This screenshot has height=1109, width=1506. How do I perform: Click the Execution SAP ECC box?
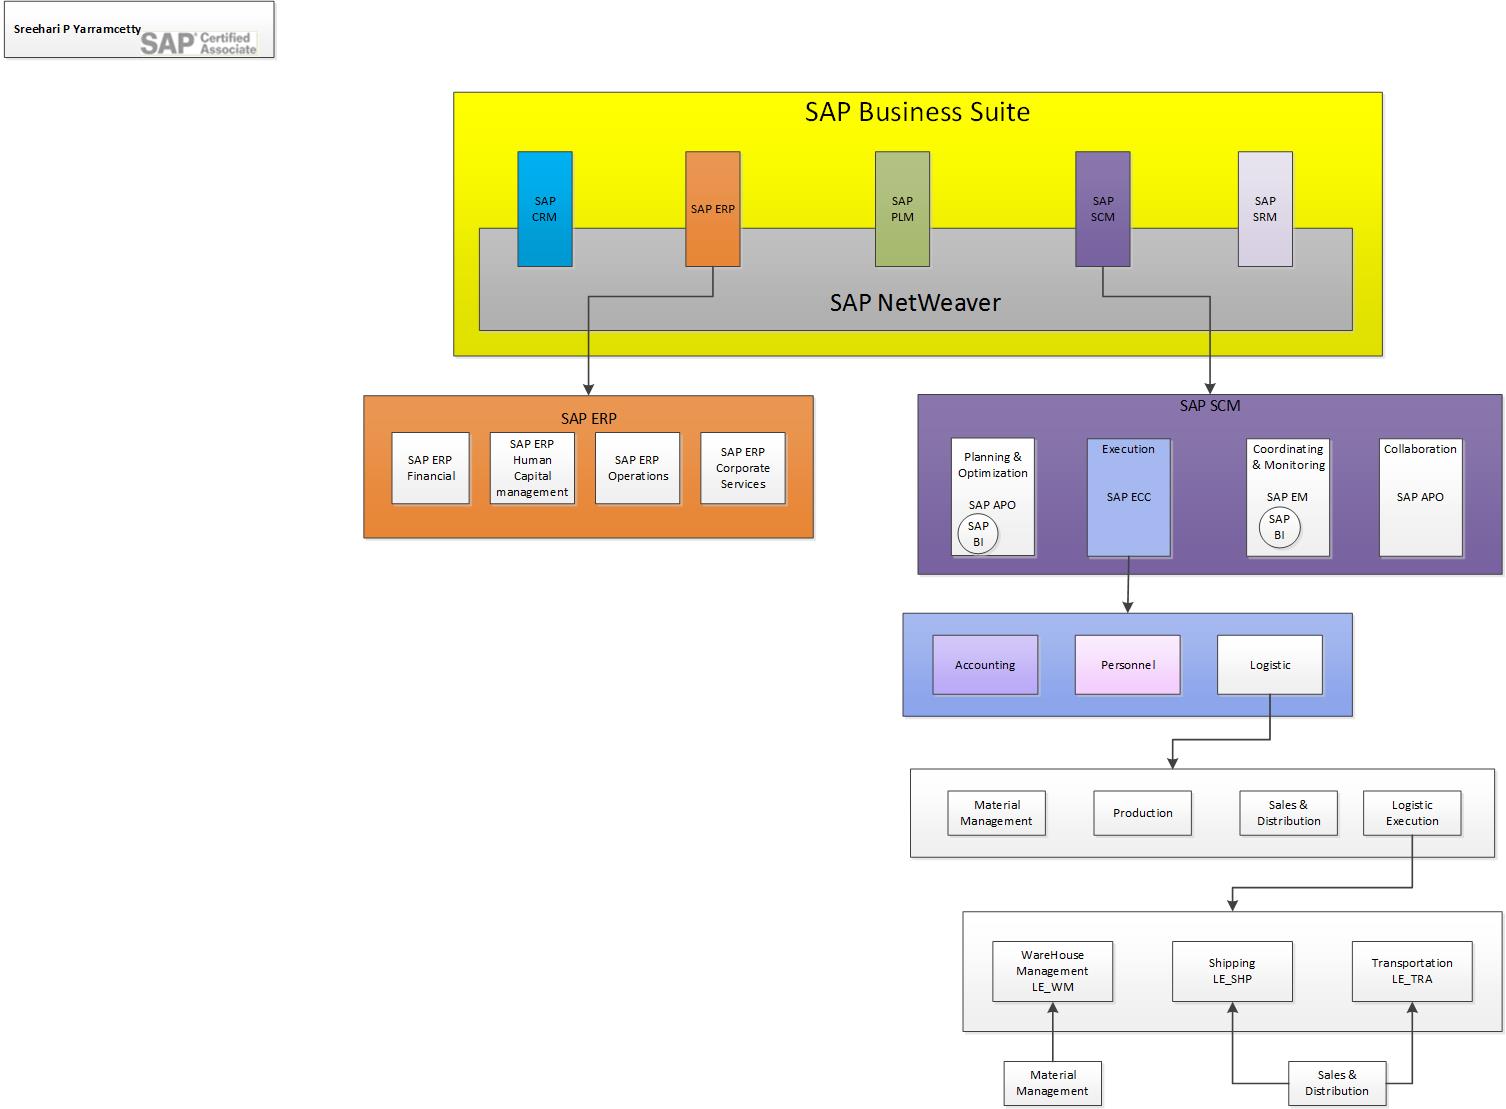[1129, 497]
